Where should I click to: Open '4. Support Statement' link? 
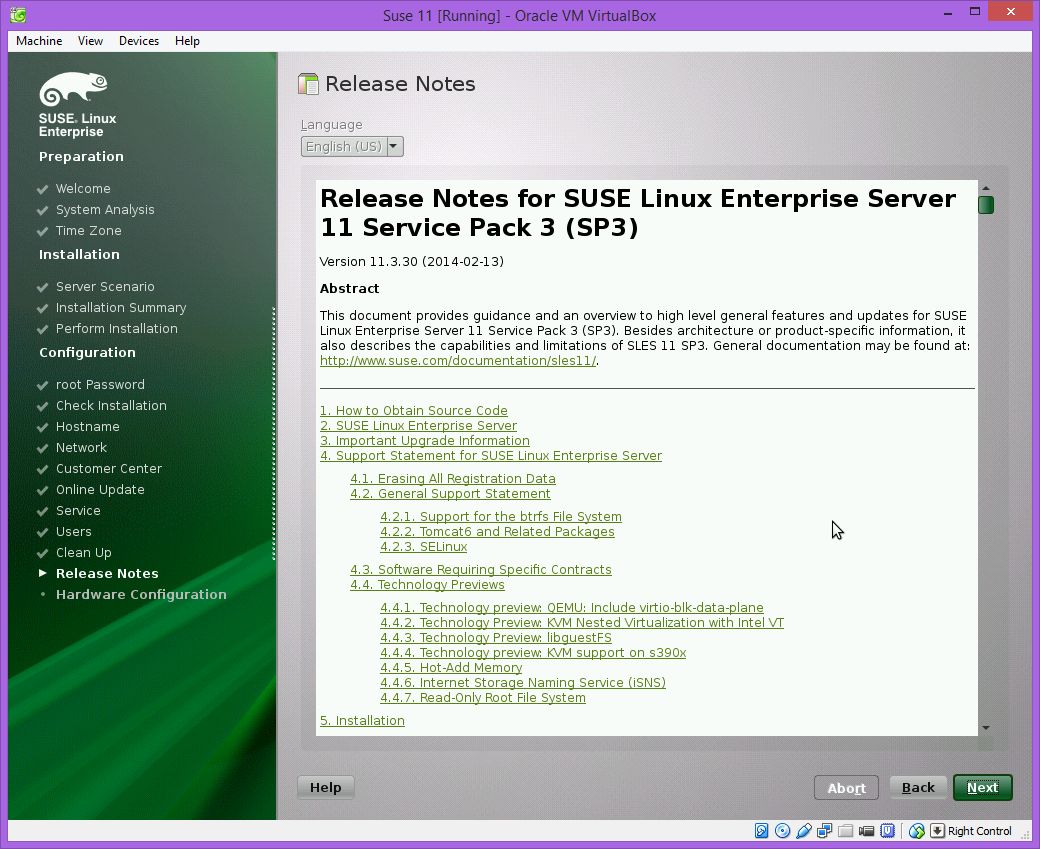(x=491, y=456)
